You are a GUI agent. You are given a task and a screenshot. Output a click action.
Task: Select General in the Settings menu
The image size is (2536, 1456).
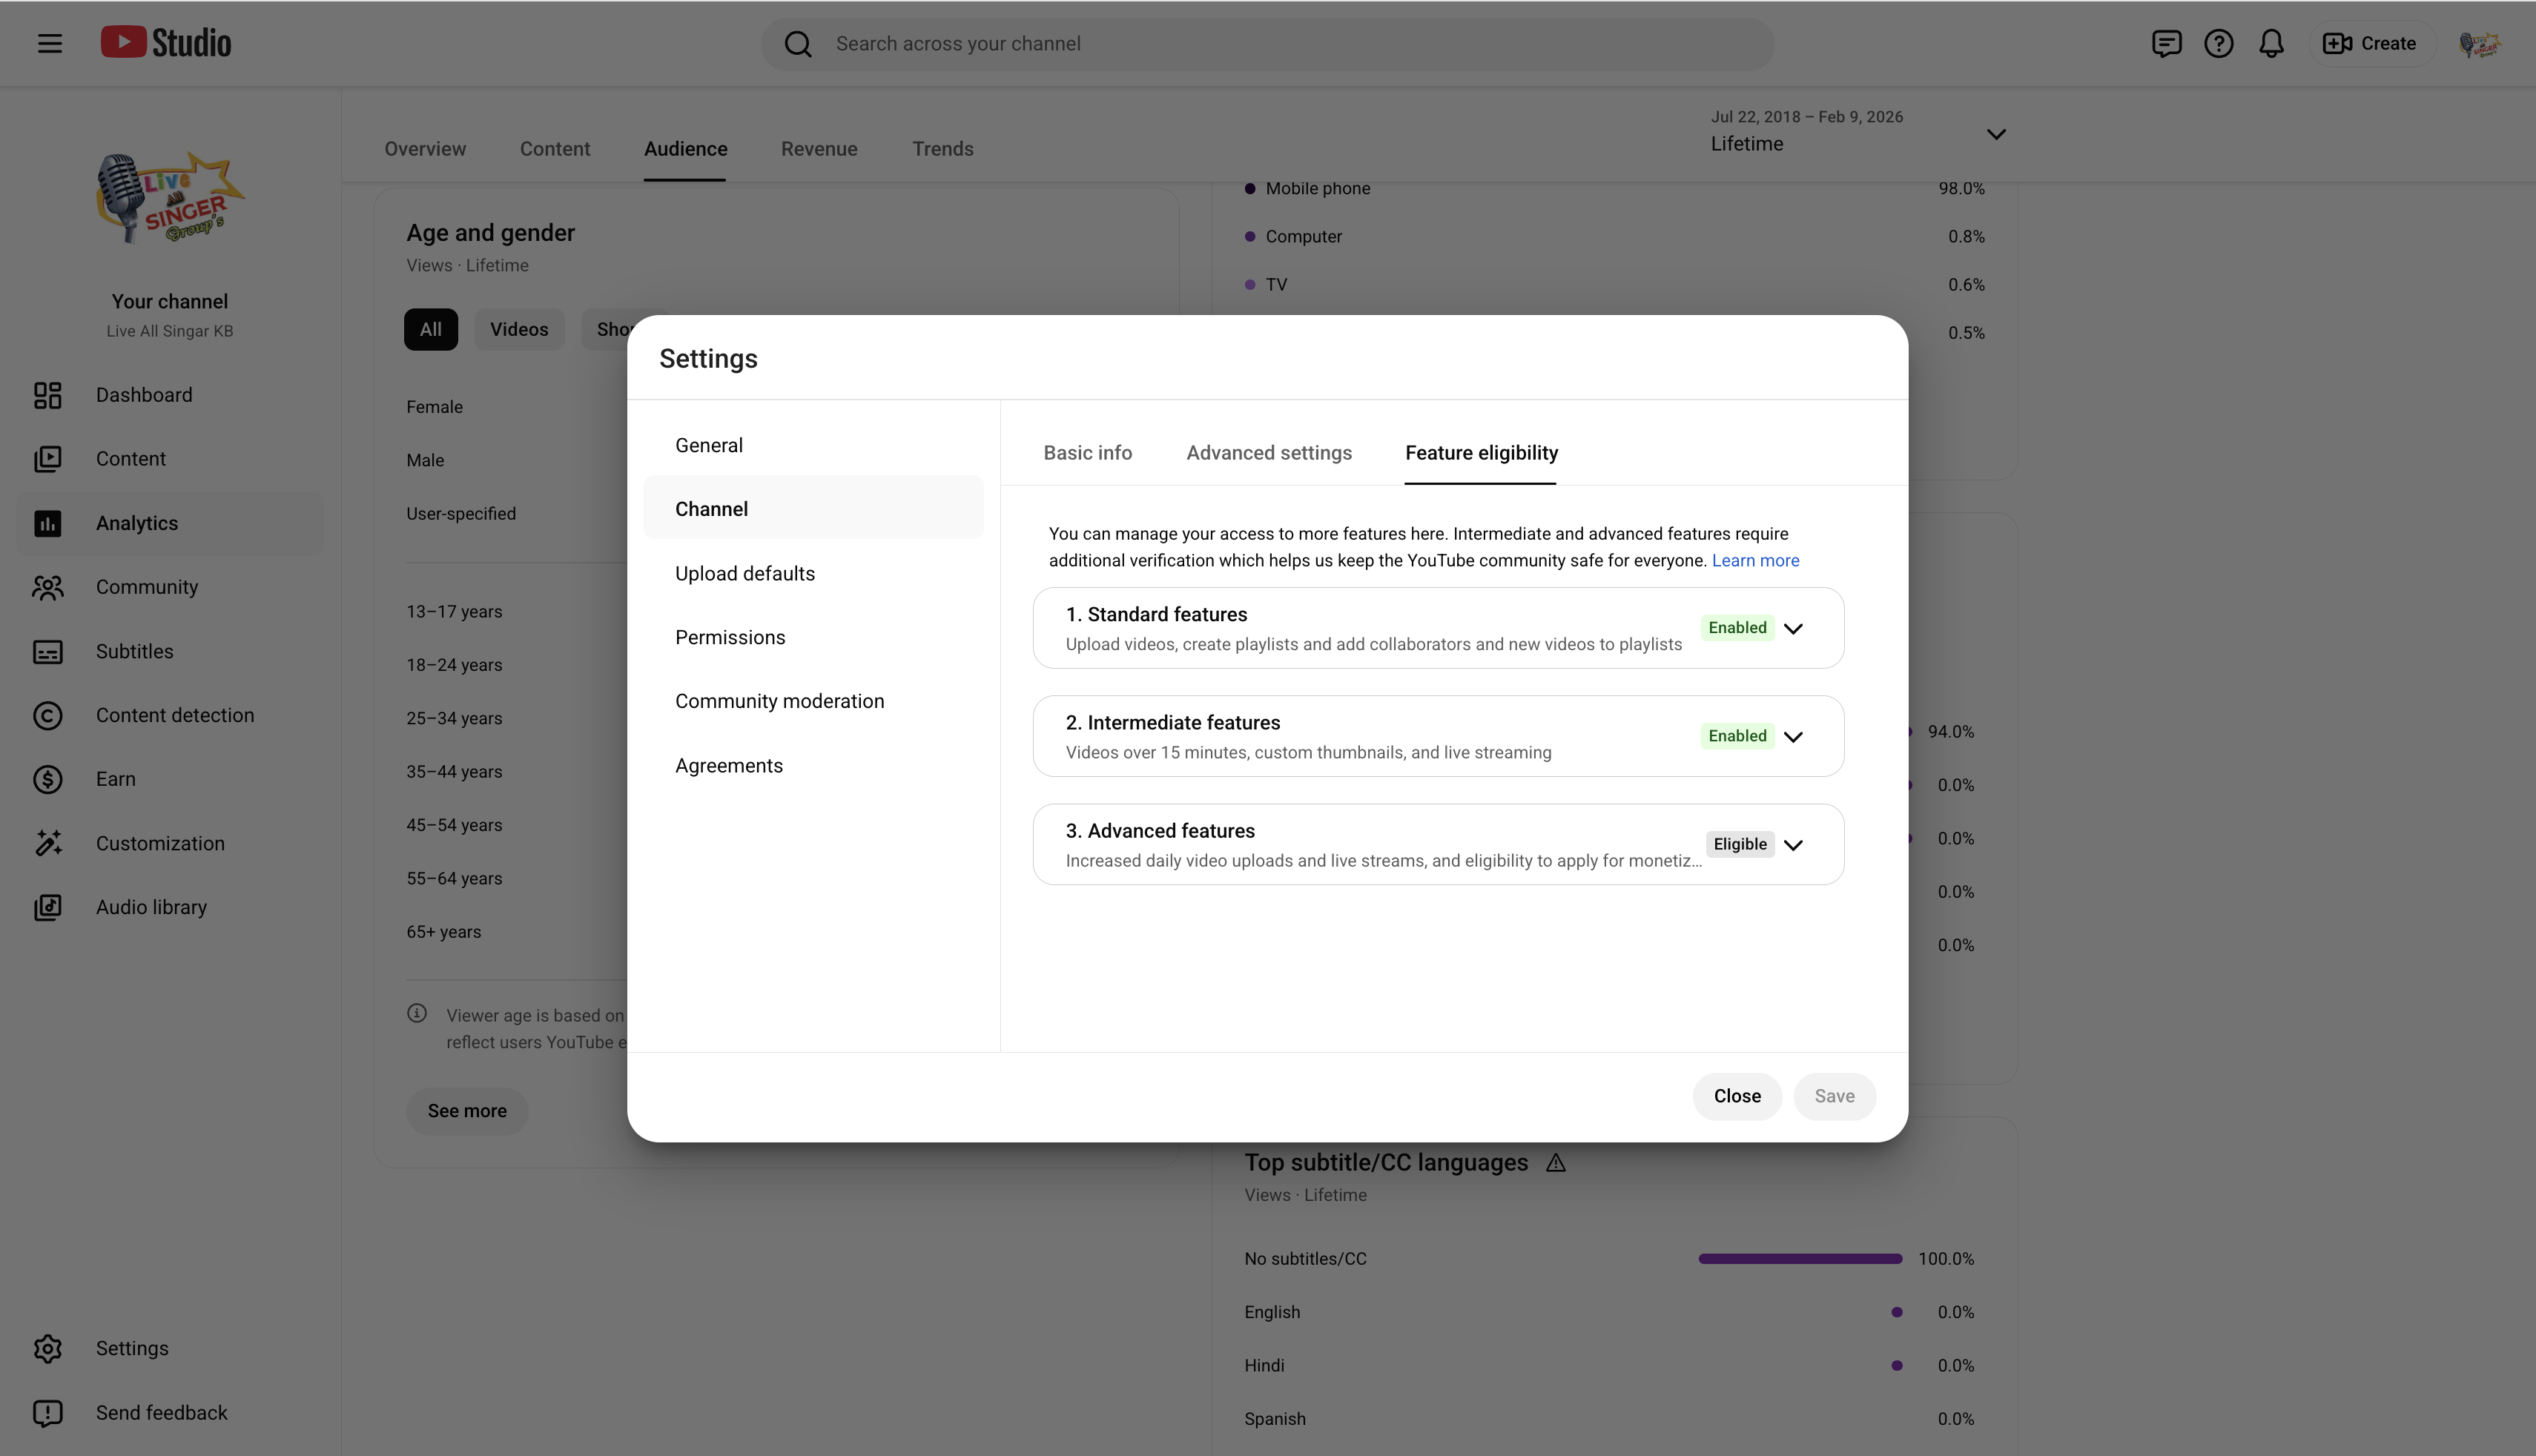pos(813,445)
